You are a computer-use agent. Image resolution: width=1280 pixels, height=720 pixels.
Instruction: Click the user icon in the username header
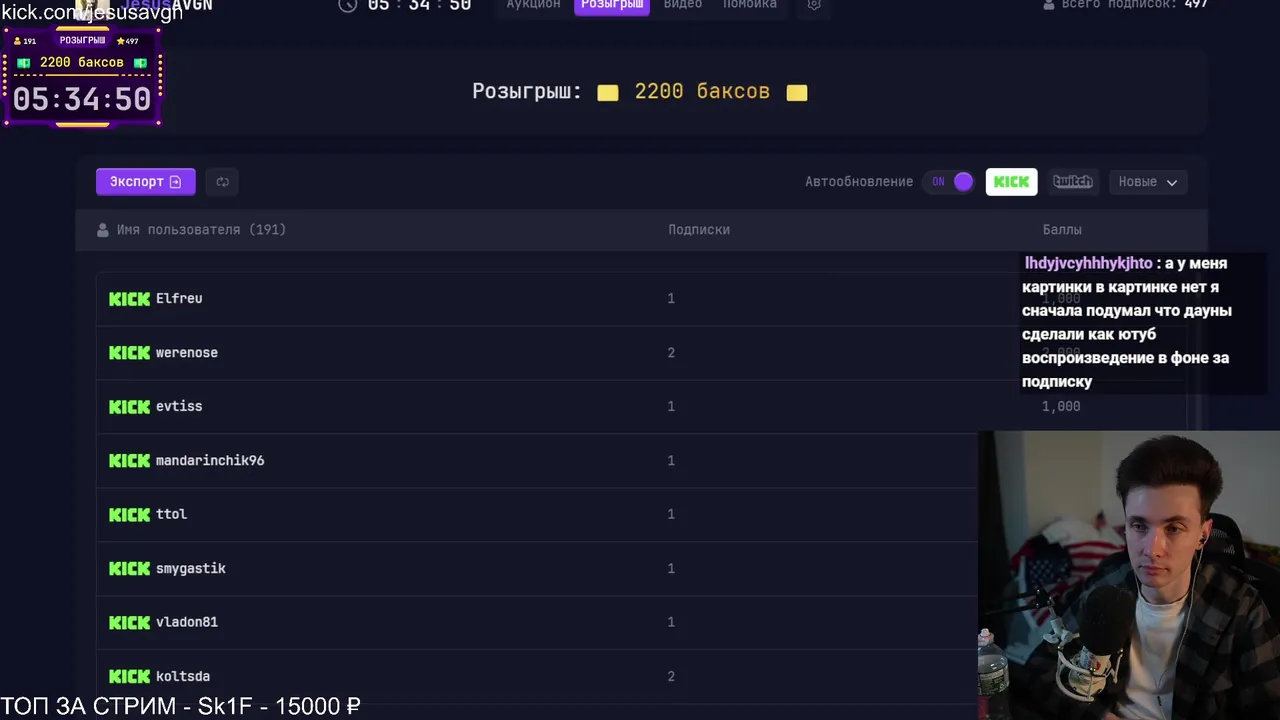click(103, 230)
